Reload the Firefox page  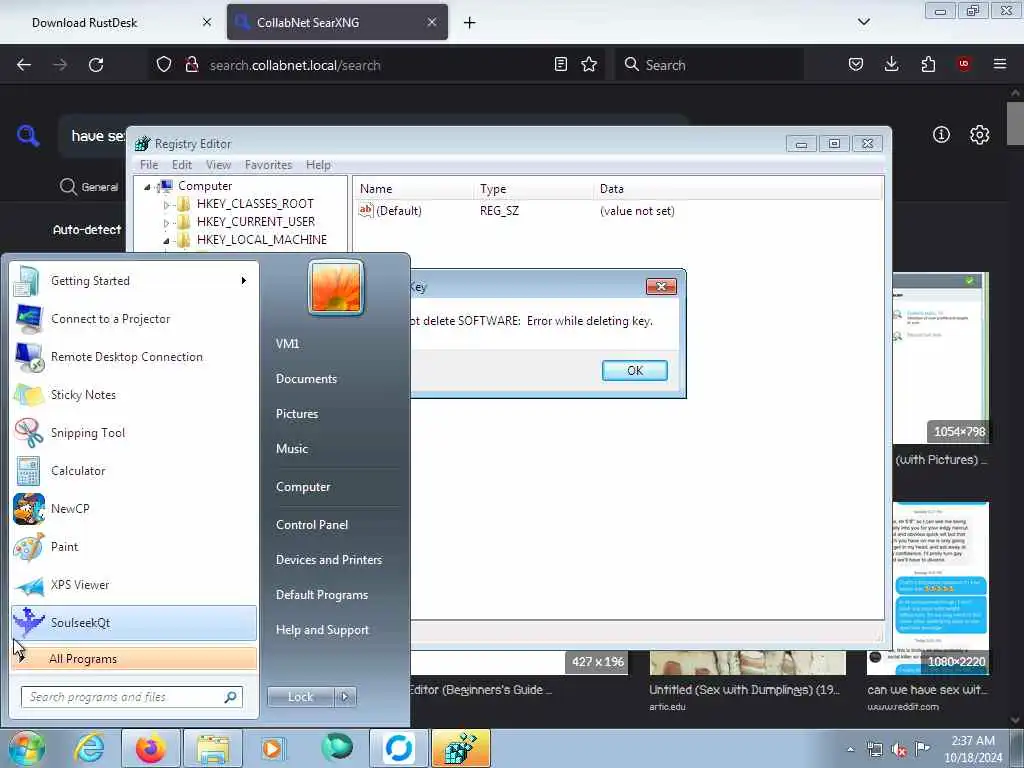(96, 65)
